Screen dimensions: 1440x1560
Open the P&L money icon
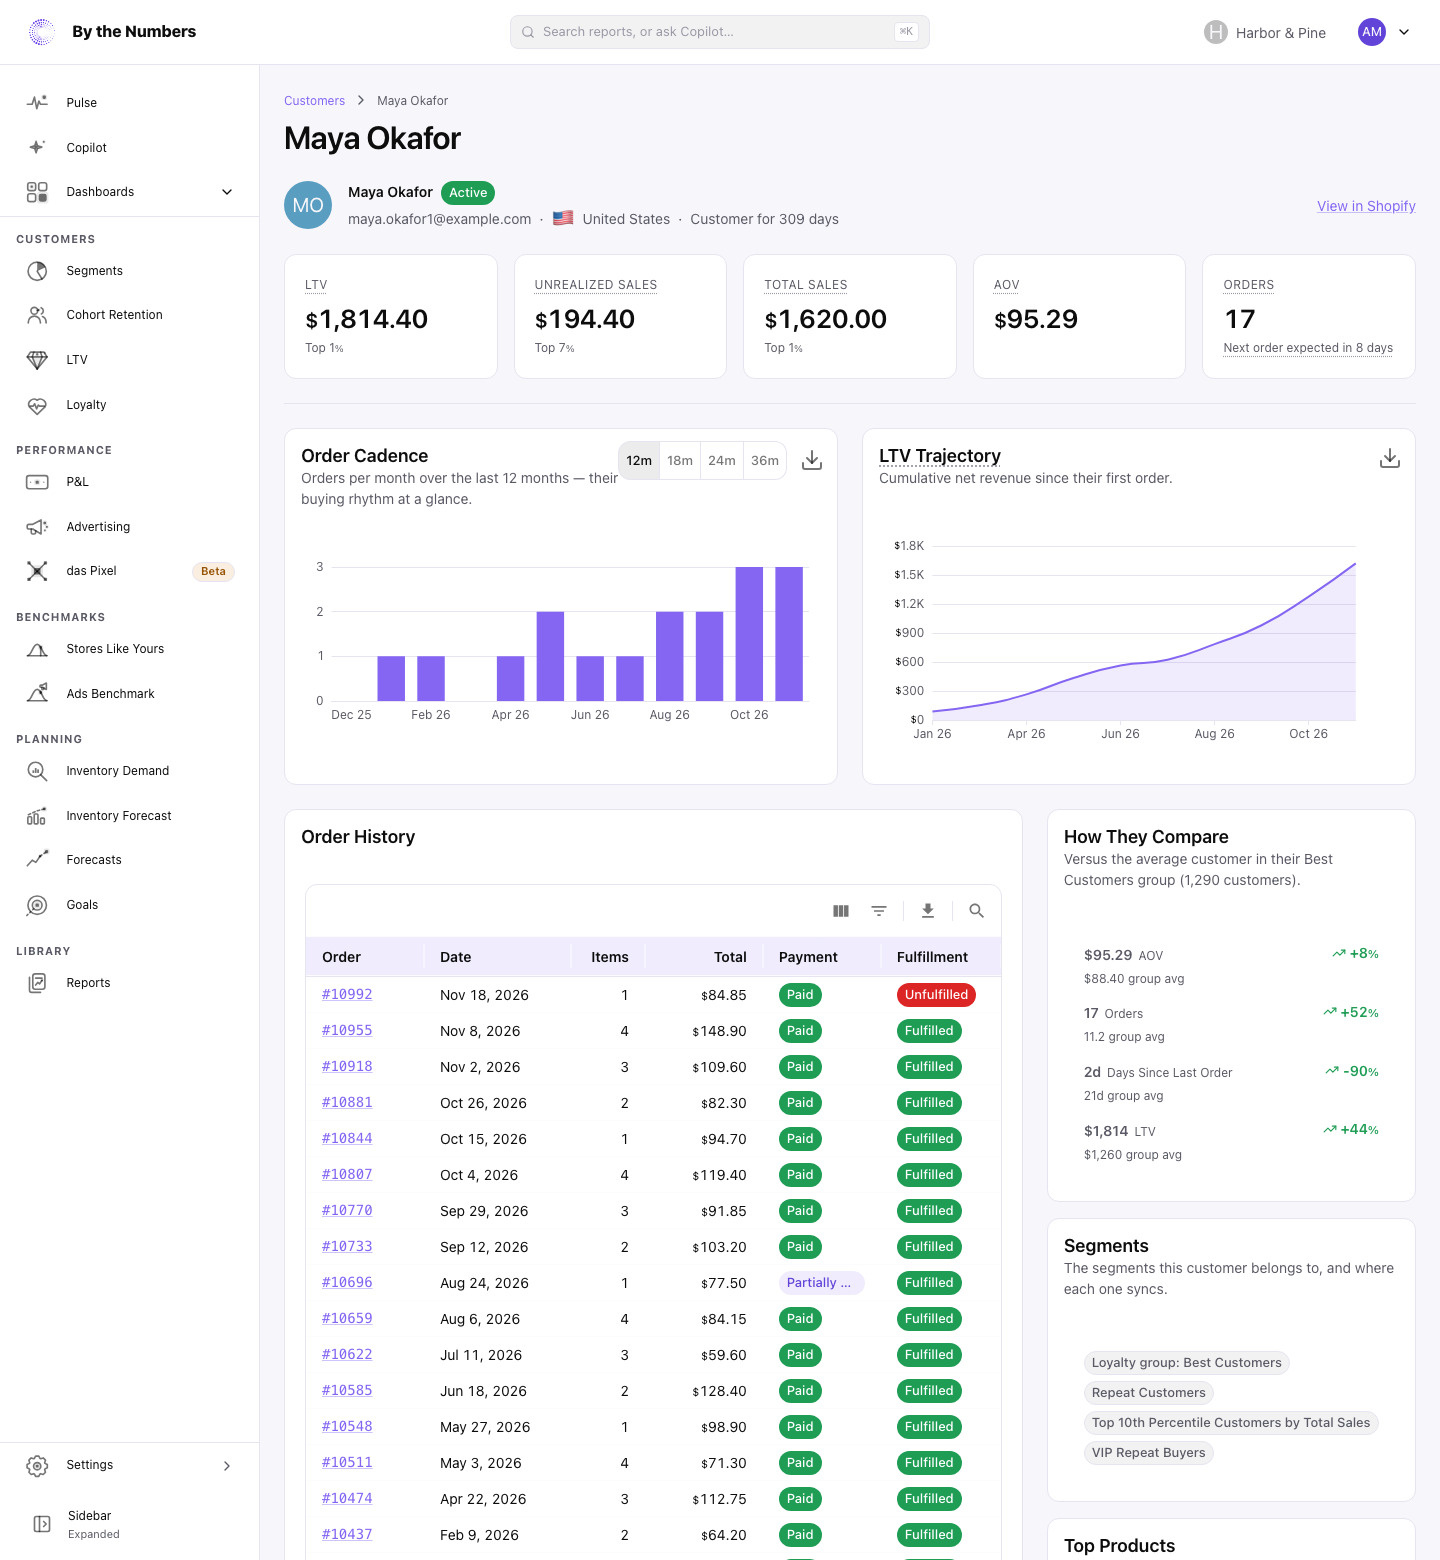pyautogui.click(x=37, y=482)
